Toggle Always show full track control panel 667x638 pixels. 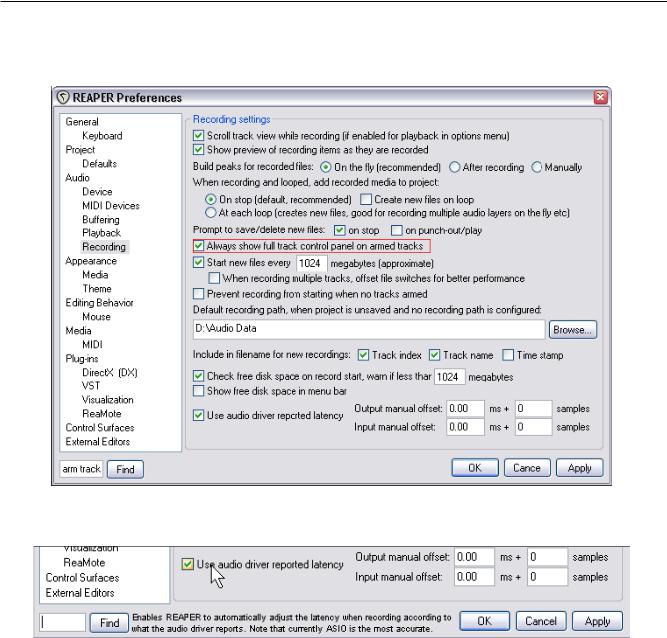(198, 246)
